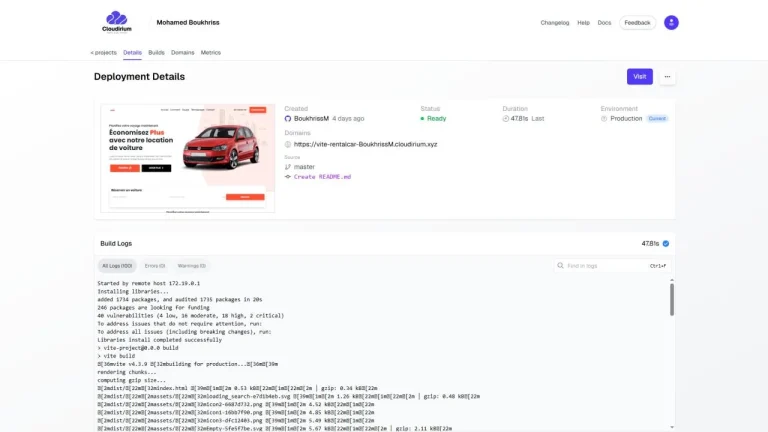Click log line 'Started by remote host 172.19.0.1'
Image resolution: width=768 pixels, height=432 pixels.
pos(148,284)
